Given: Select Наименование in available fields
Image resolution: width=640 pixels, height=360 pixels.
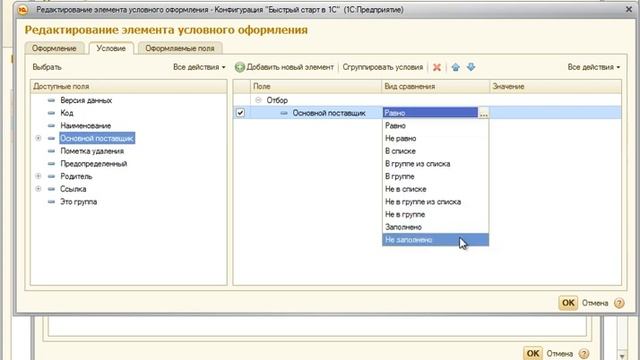Looking at the screenshot, I should (86, 125).
